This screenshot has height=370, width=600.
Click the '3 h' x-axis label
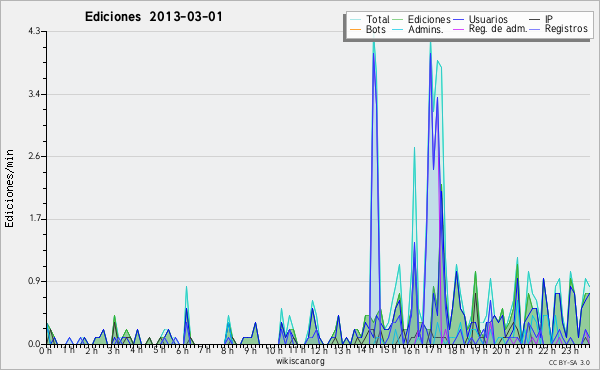[113, 351]
